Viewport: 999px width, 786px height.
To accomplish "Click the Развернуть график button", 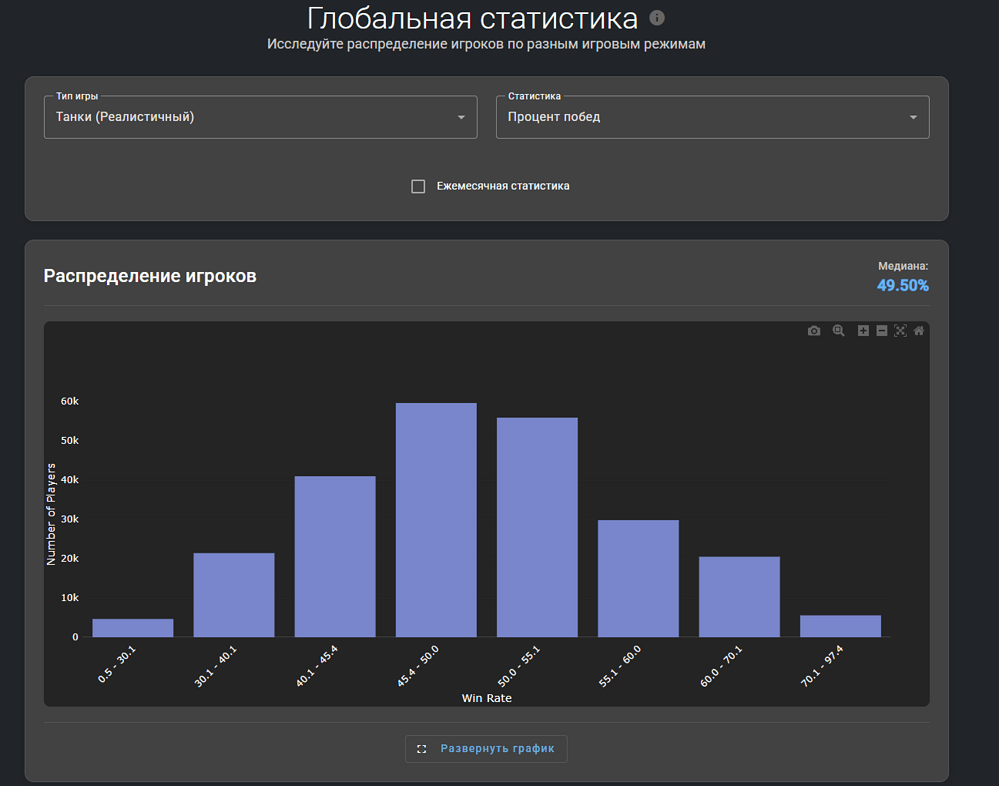I will [x=486, y=749].
